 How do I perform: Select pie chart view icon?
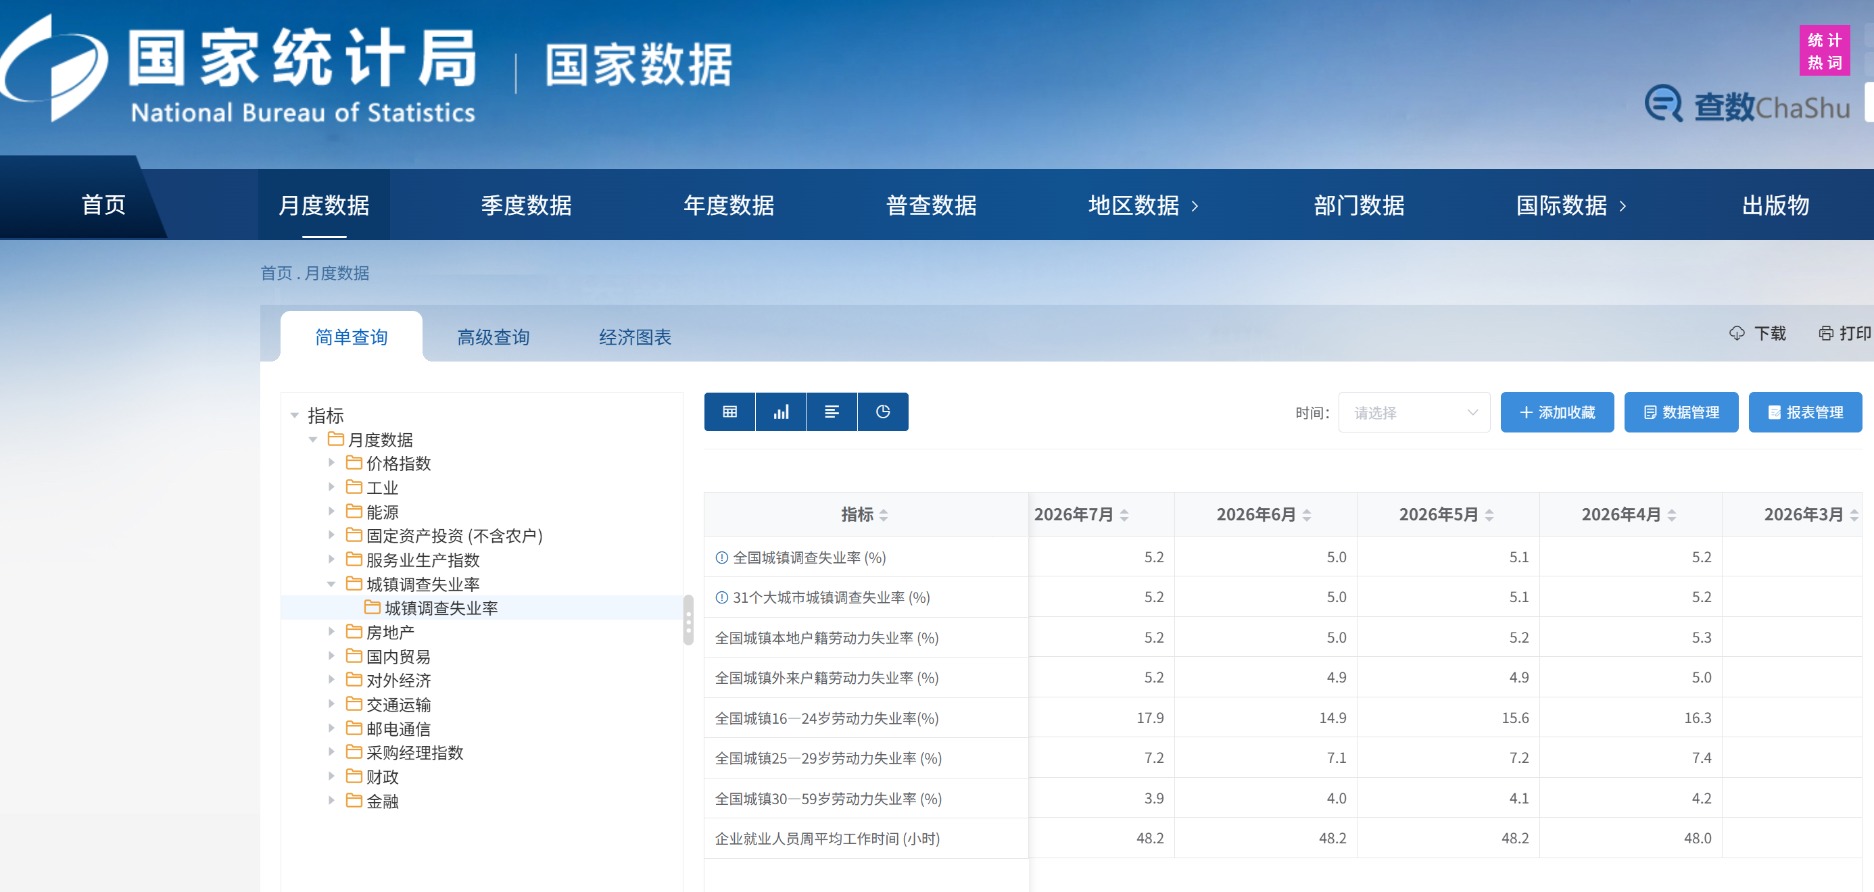click(x=883, y=412)
